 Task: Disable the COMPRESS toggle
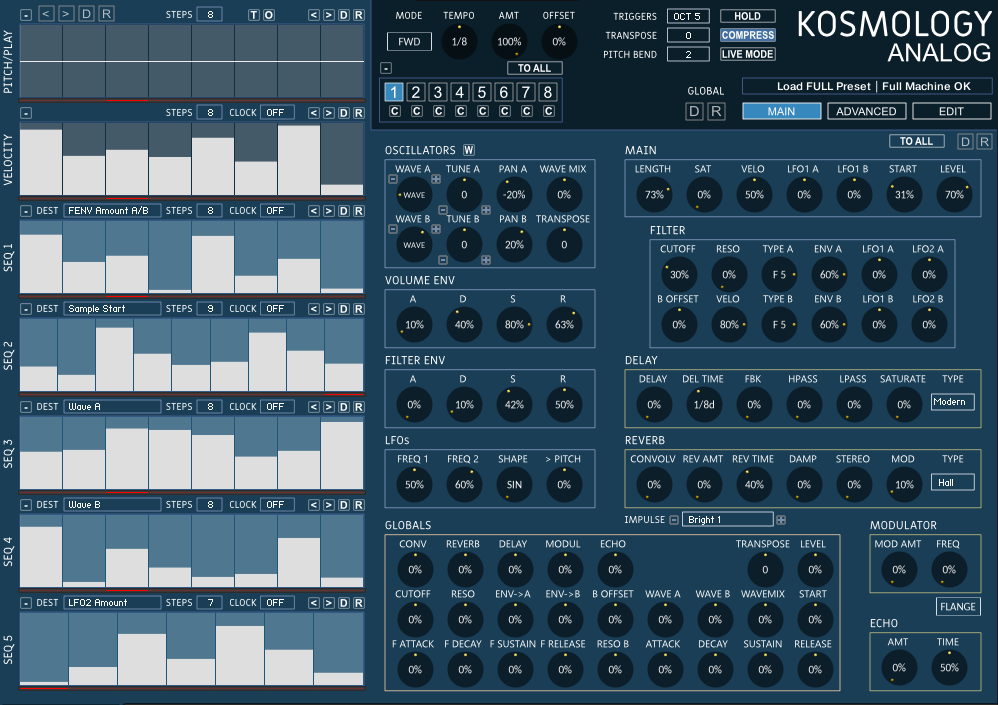pos(747,35)
